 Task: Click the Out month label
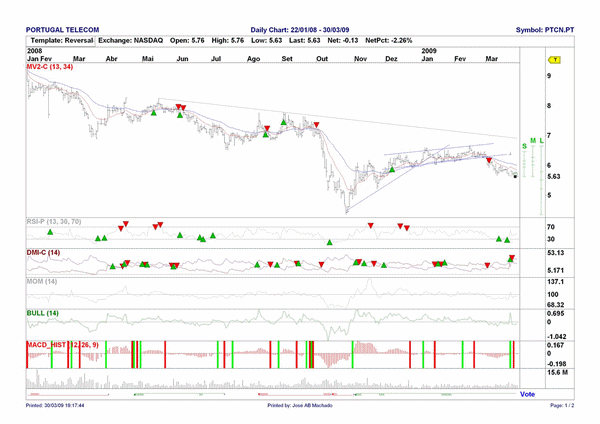(322, 59)
